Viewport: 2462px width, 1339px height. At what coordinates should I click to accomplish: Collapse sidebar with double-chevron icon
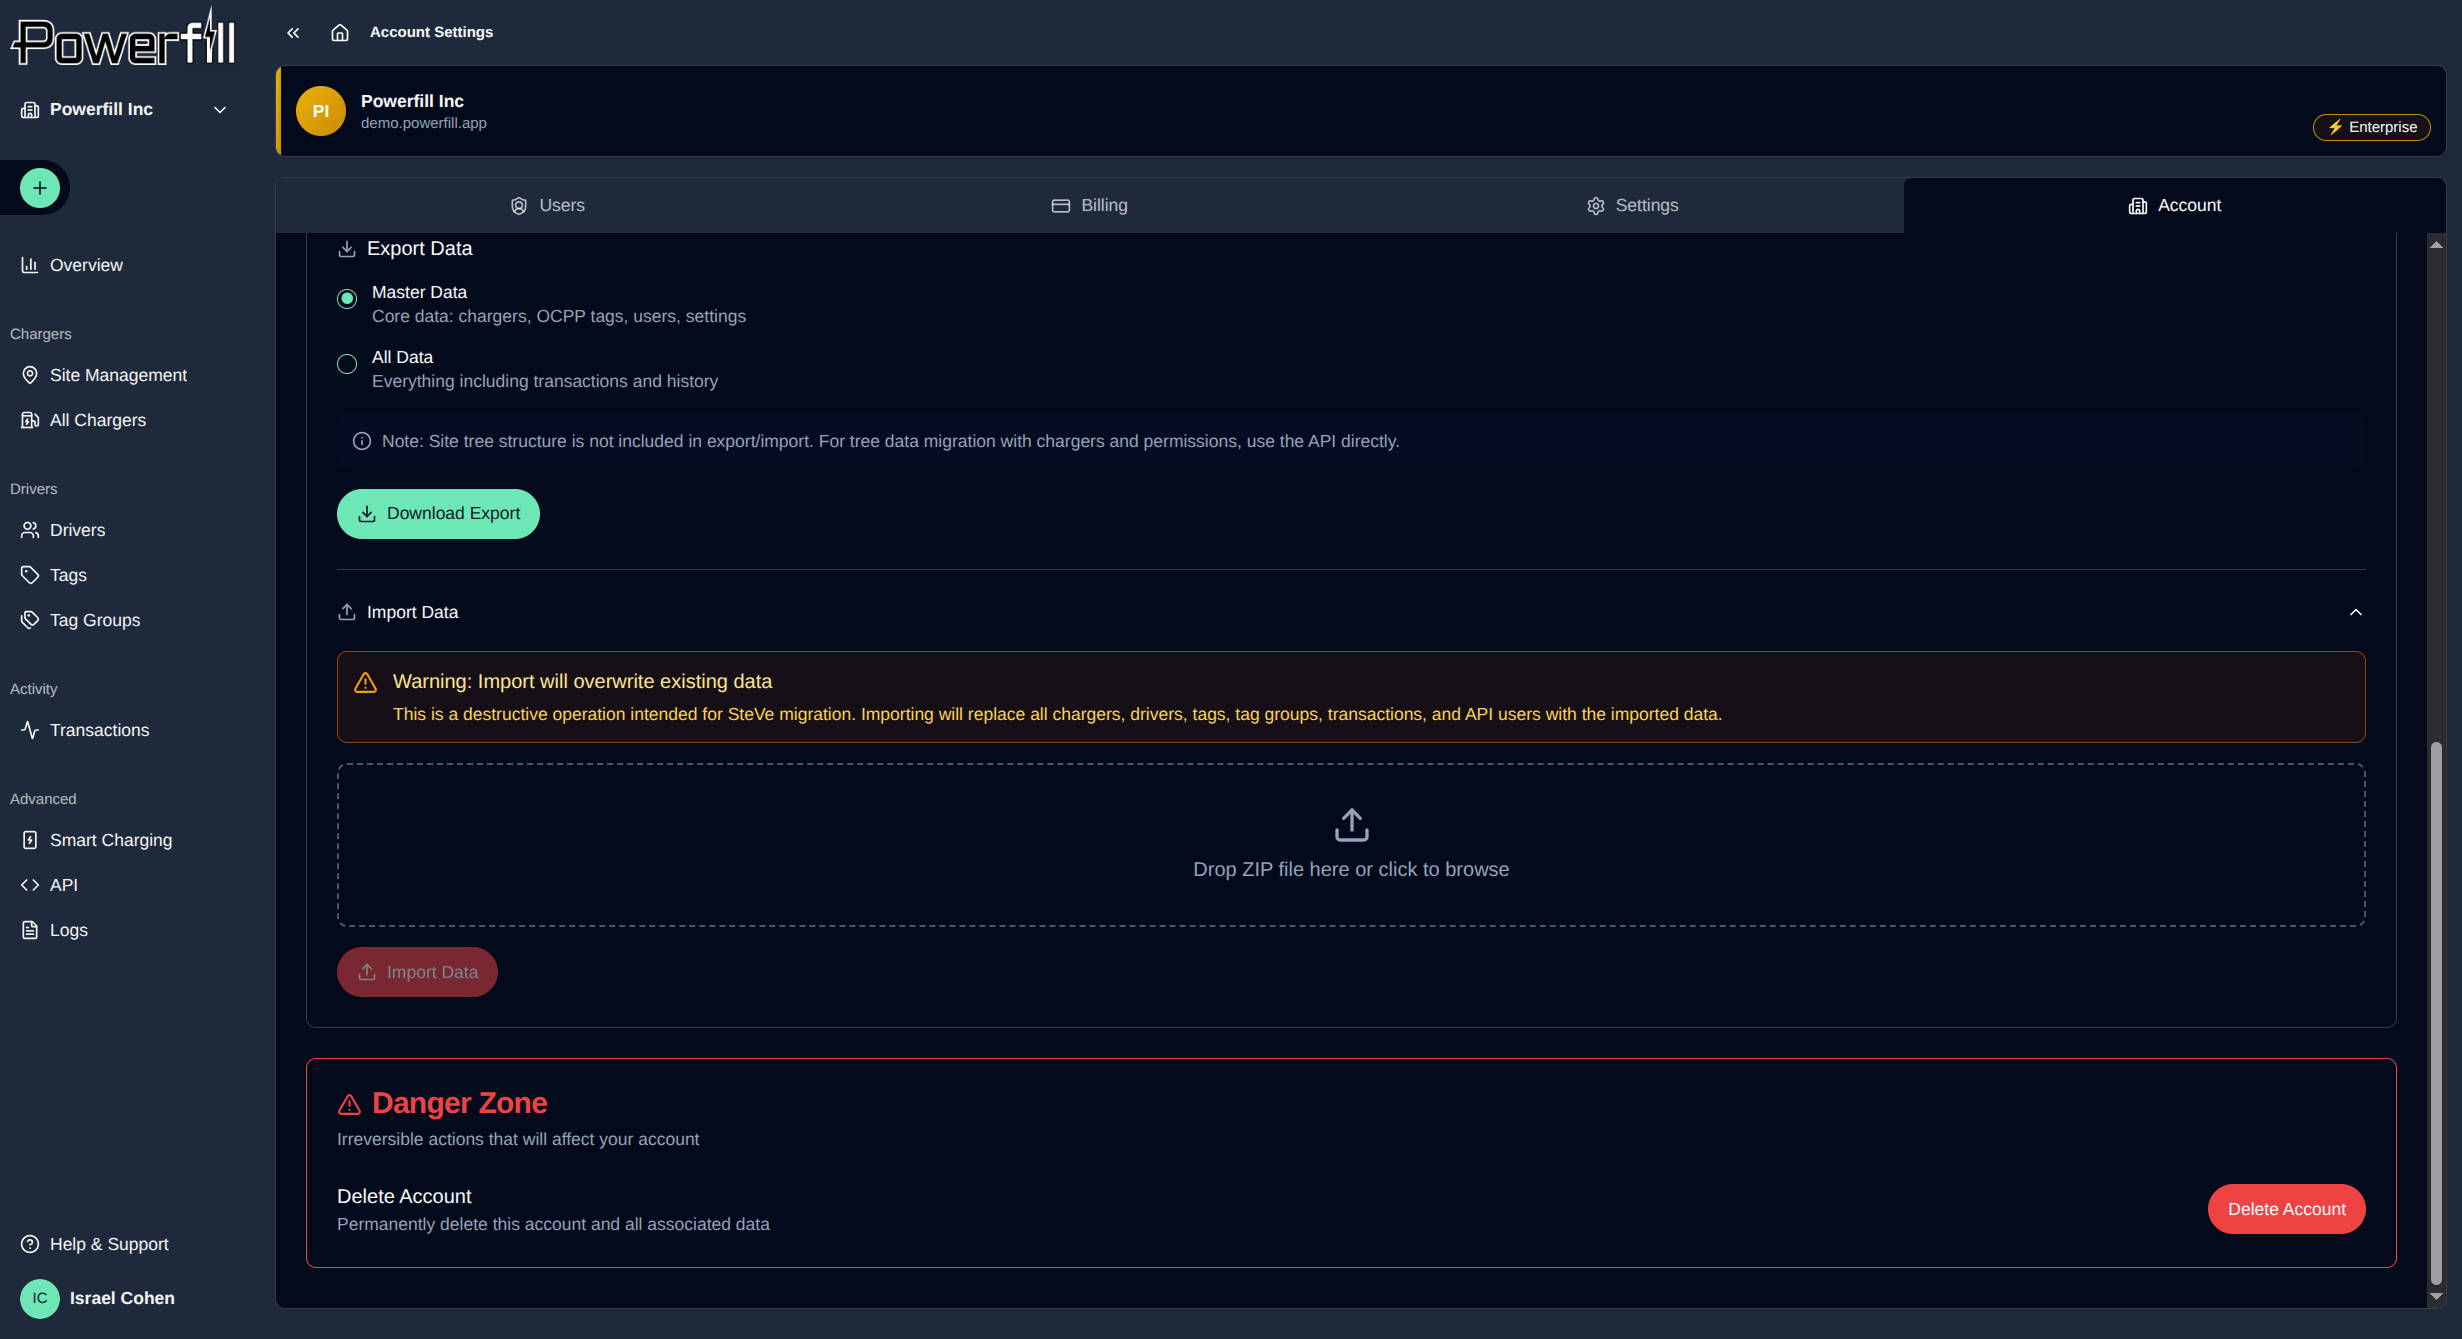coord(293,33)
